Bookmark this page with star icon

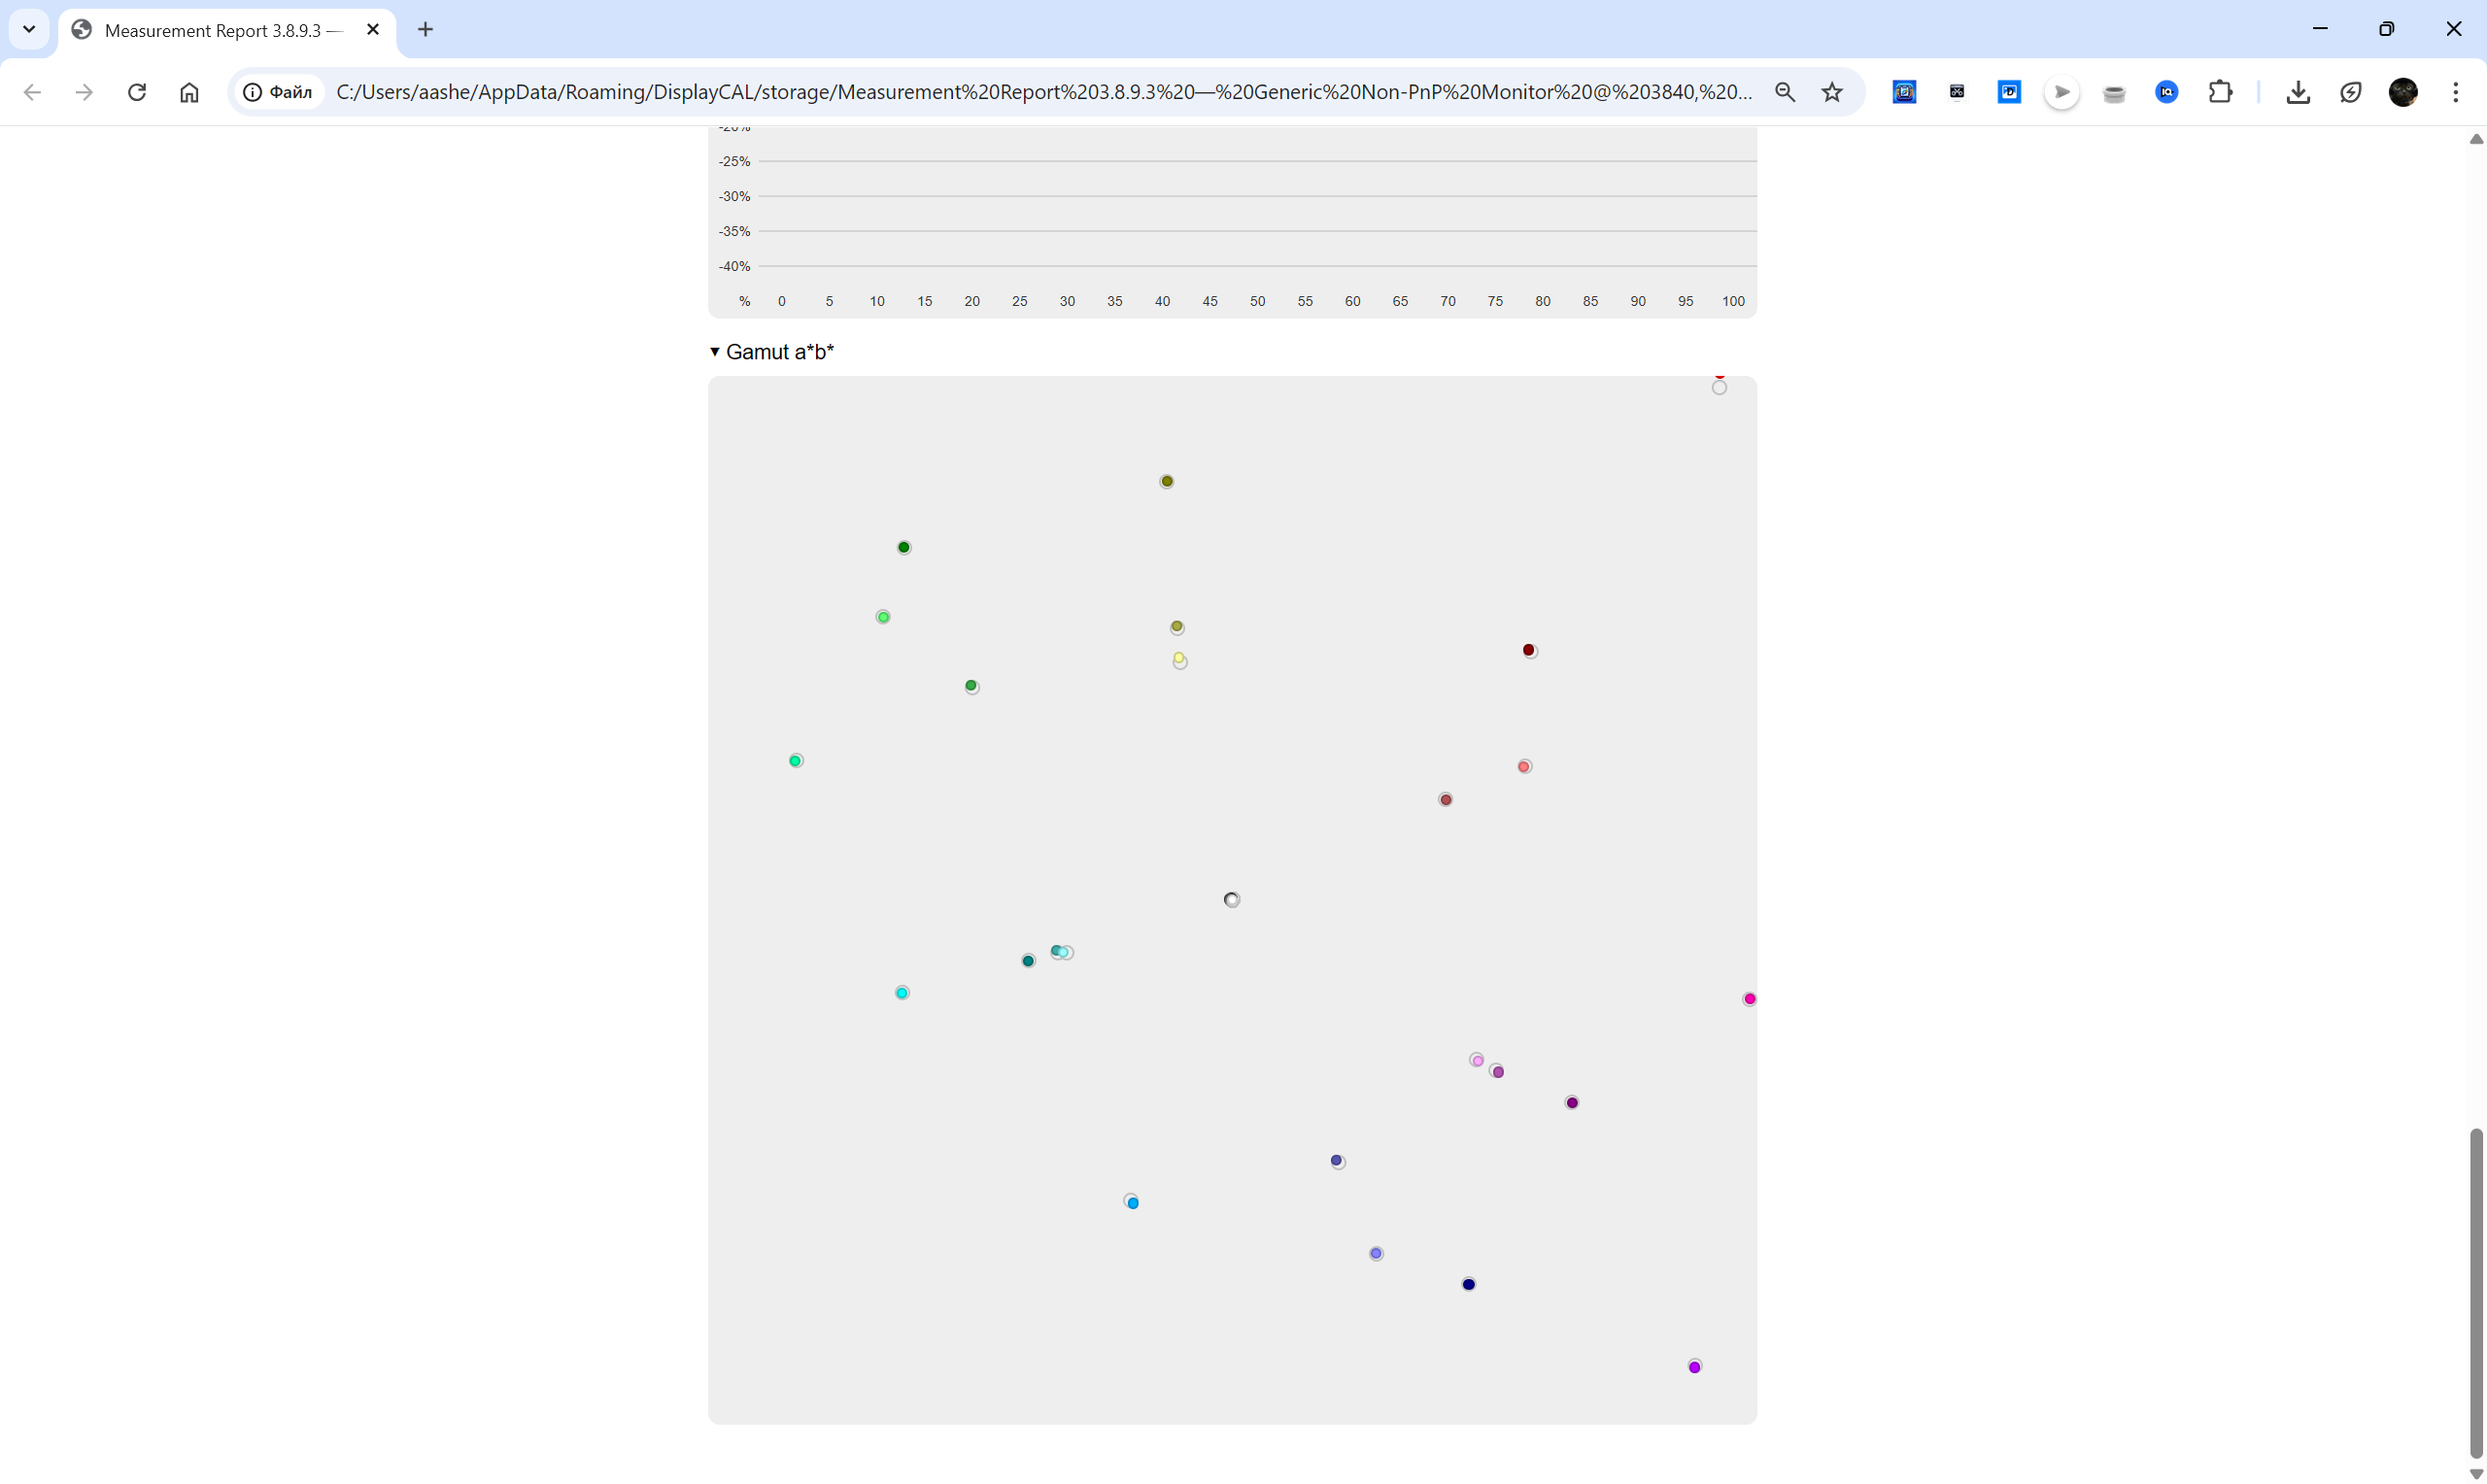(x=1831, y=92)
